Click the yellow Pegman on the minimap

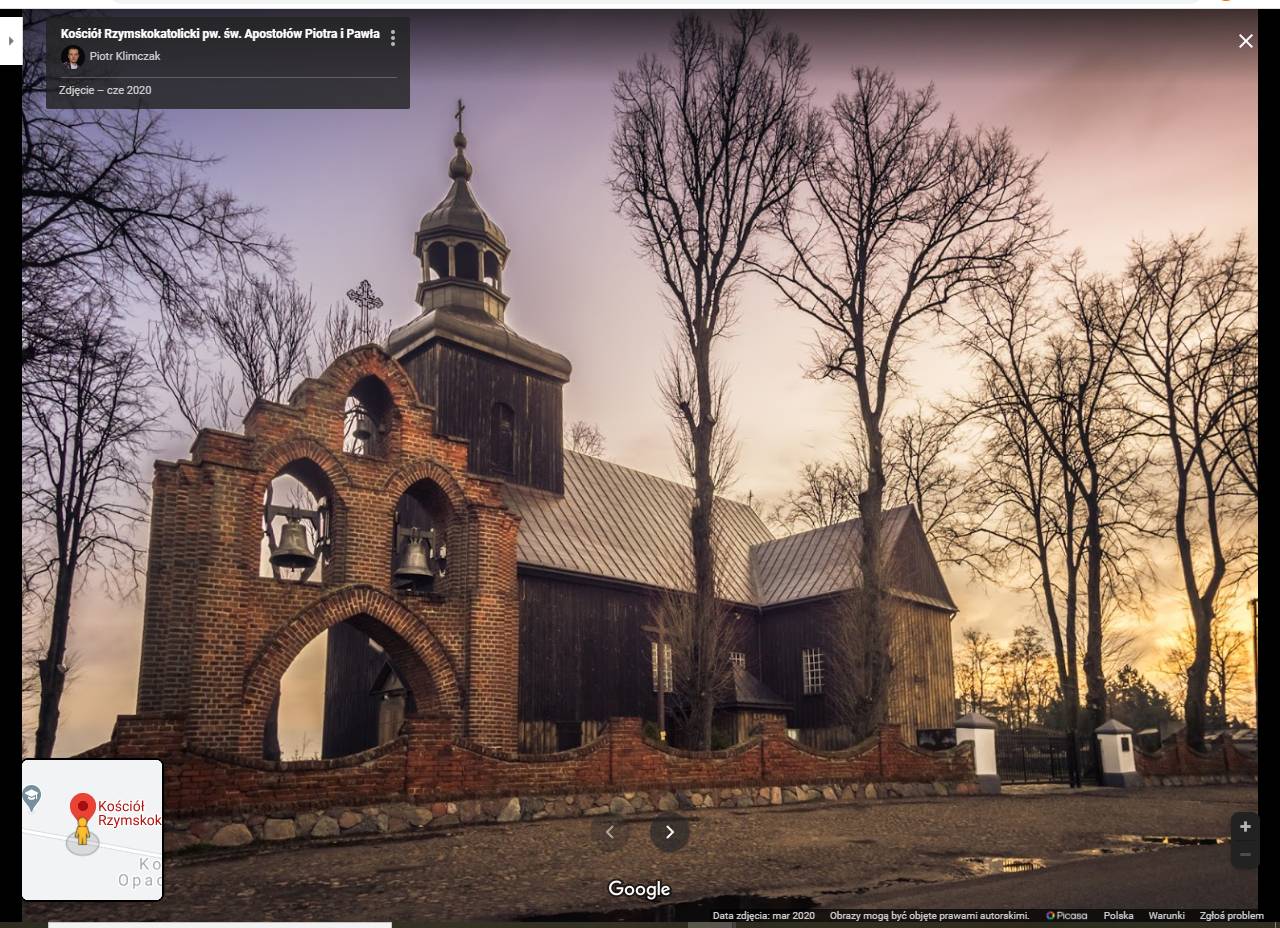(83, 832)
